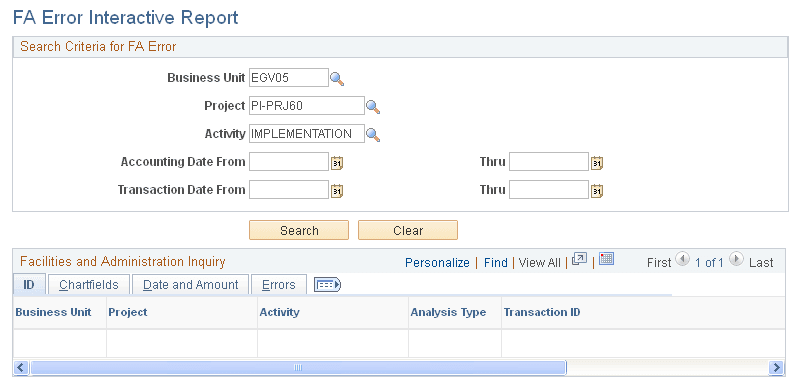Viewport: 799px width, 384px height.
Task: Click the '1 of 1' row counter
Action: coord(709,263)
